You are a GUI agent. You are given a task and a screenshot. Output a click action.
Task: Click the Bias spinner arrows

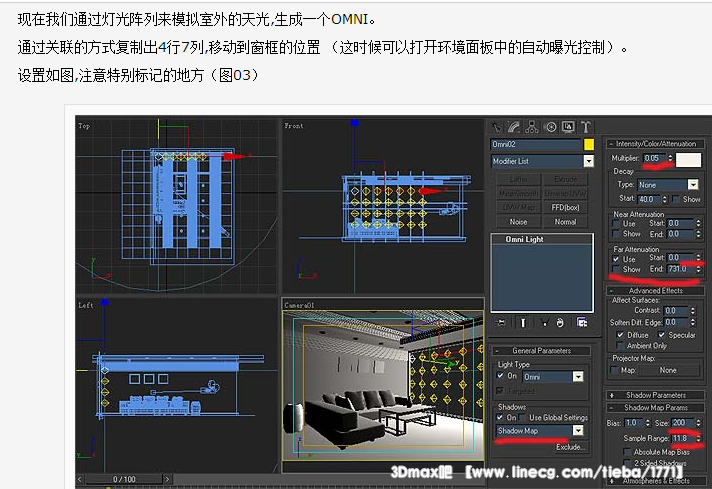[x=648, y=423]
